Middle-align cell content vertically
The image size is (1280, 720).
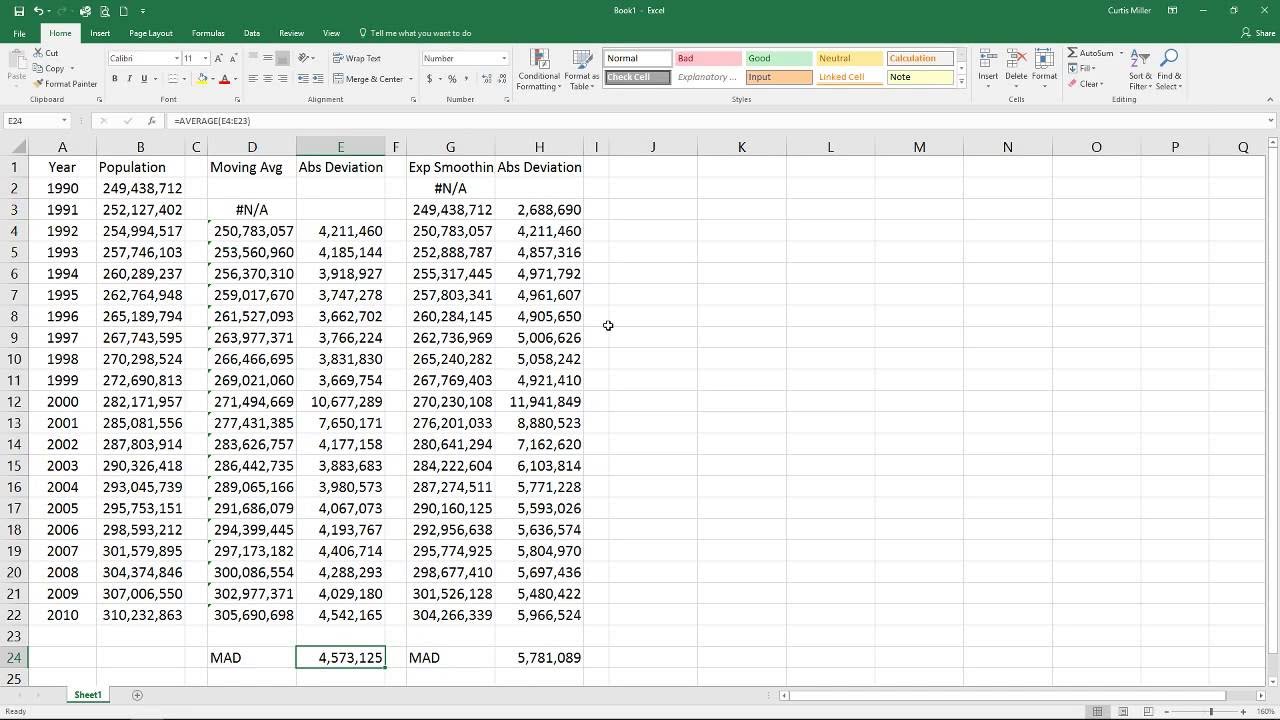267,58
